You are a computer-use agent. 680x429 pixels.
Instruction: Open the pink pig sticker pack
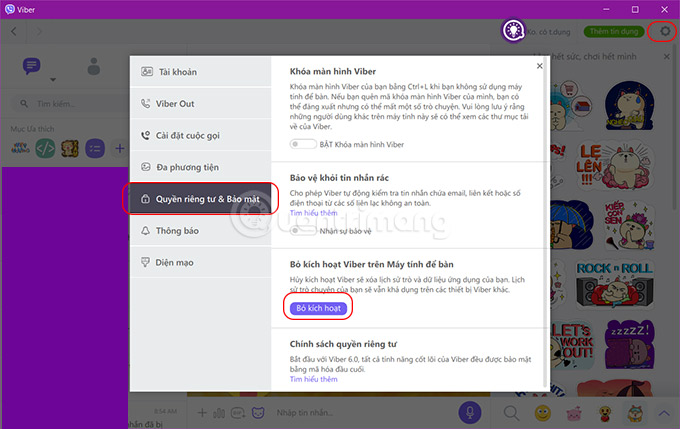point(573,413)
